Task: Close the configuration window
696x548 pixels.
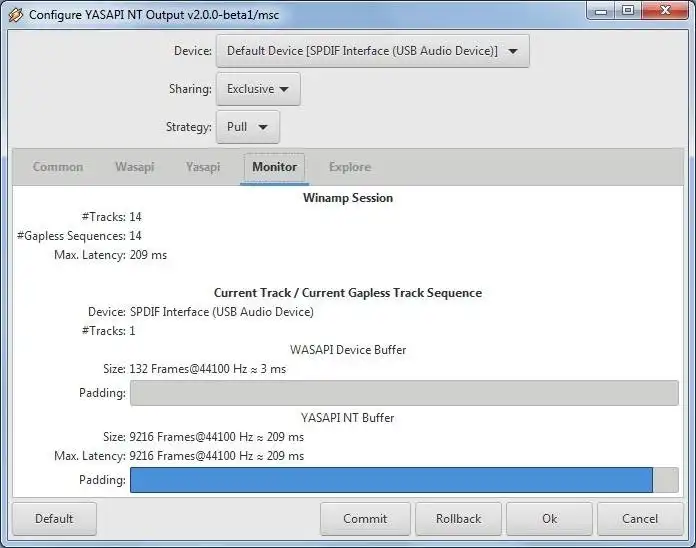Action: pyautogui.click(x=664, y=10)
